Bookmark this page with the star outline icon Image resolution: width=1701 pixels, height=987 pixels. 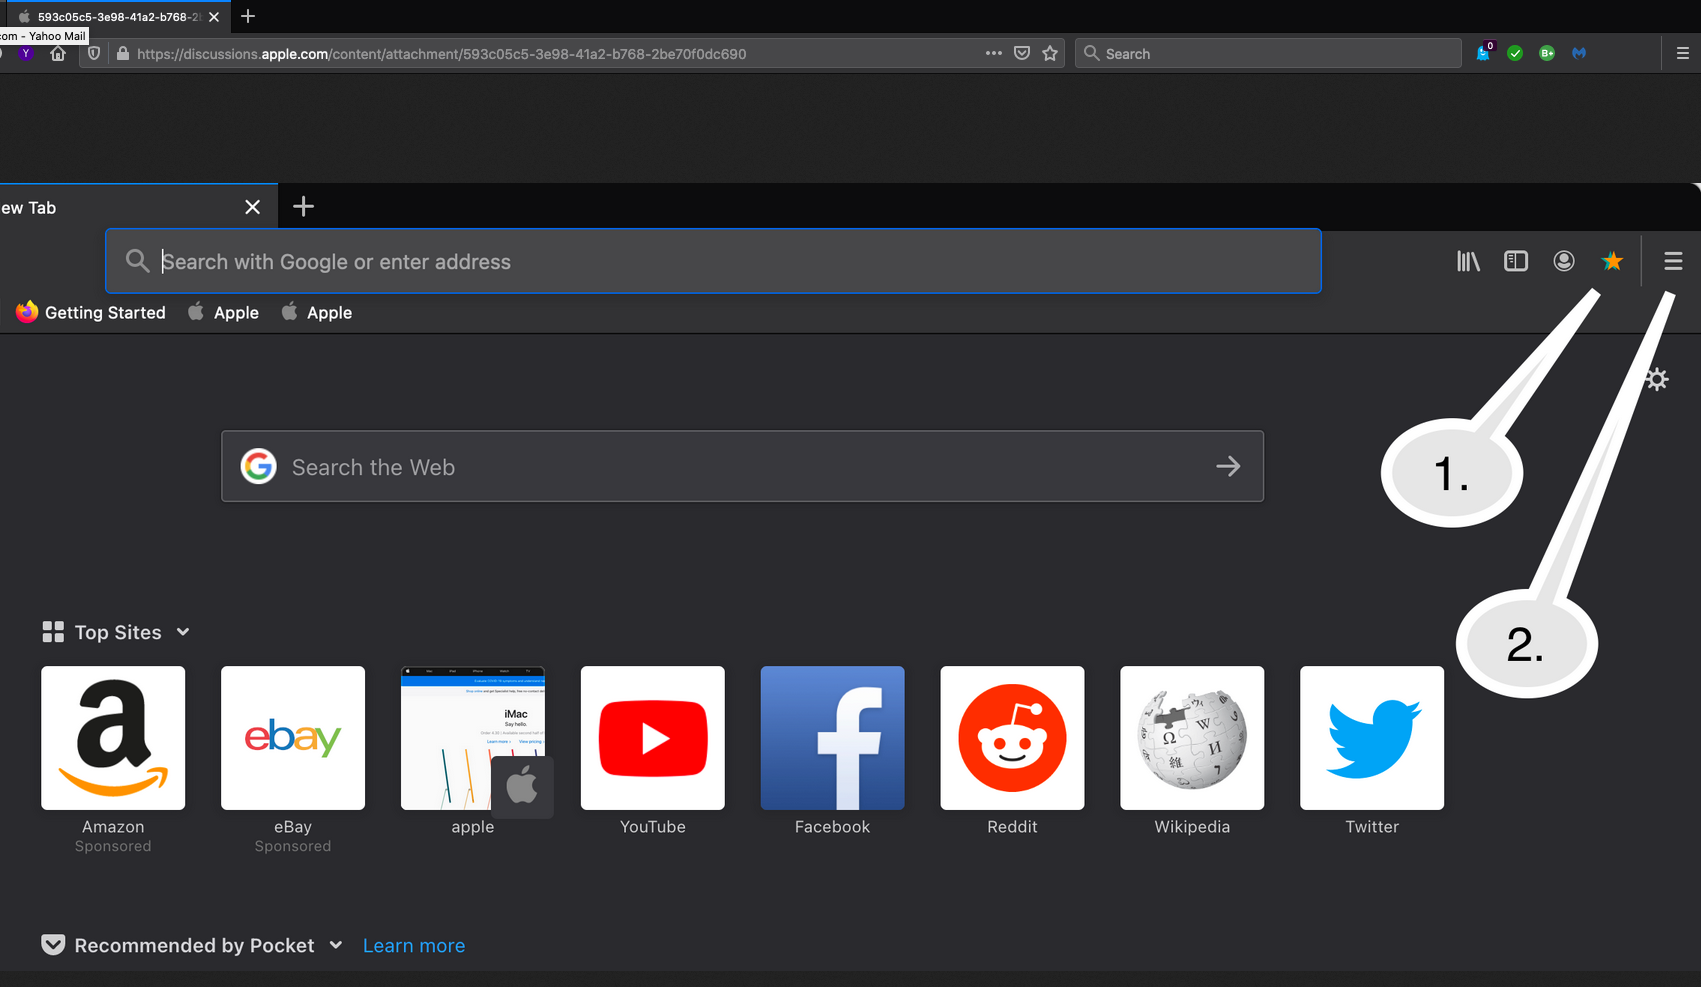click(x=1050, y=54)
